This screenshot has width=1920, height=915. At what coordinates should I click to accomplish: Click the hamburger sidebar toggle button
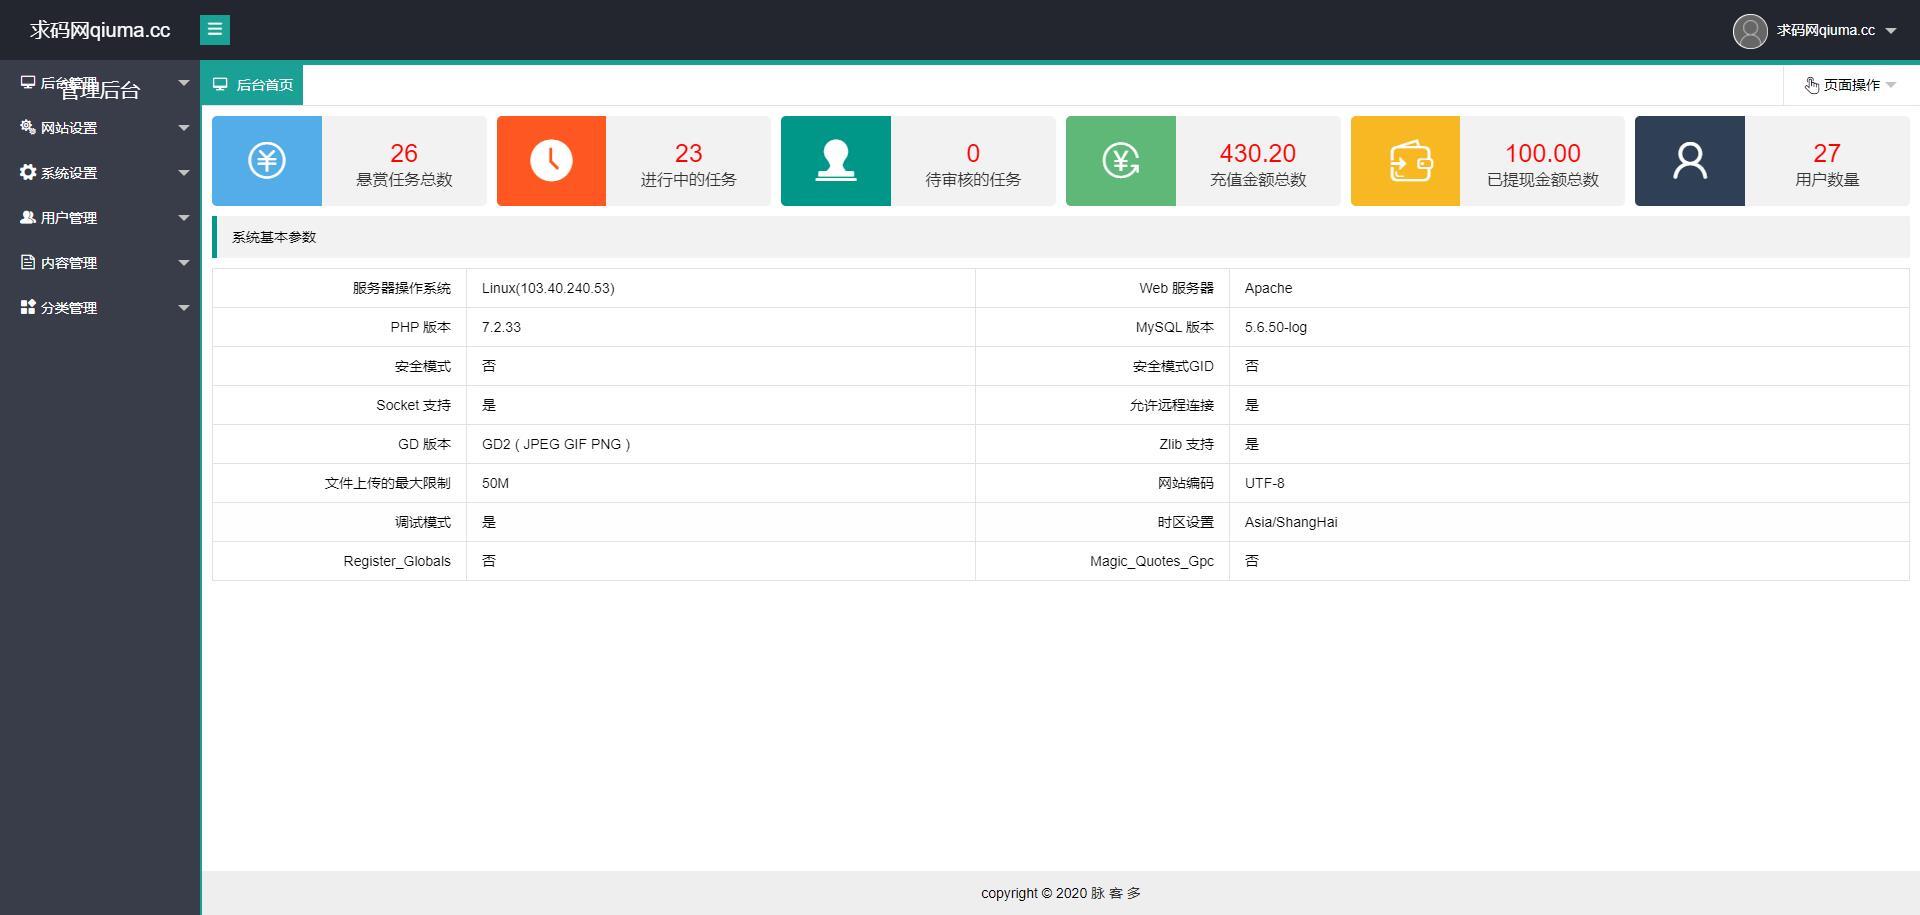[x=214, y=30]
